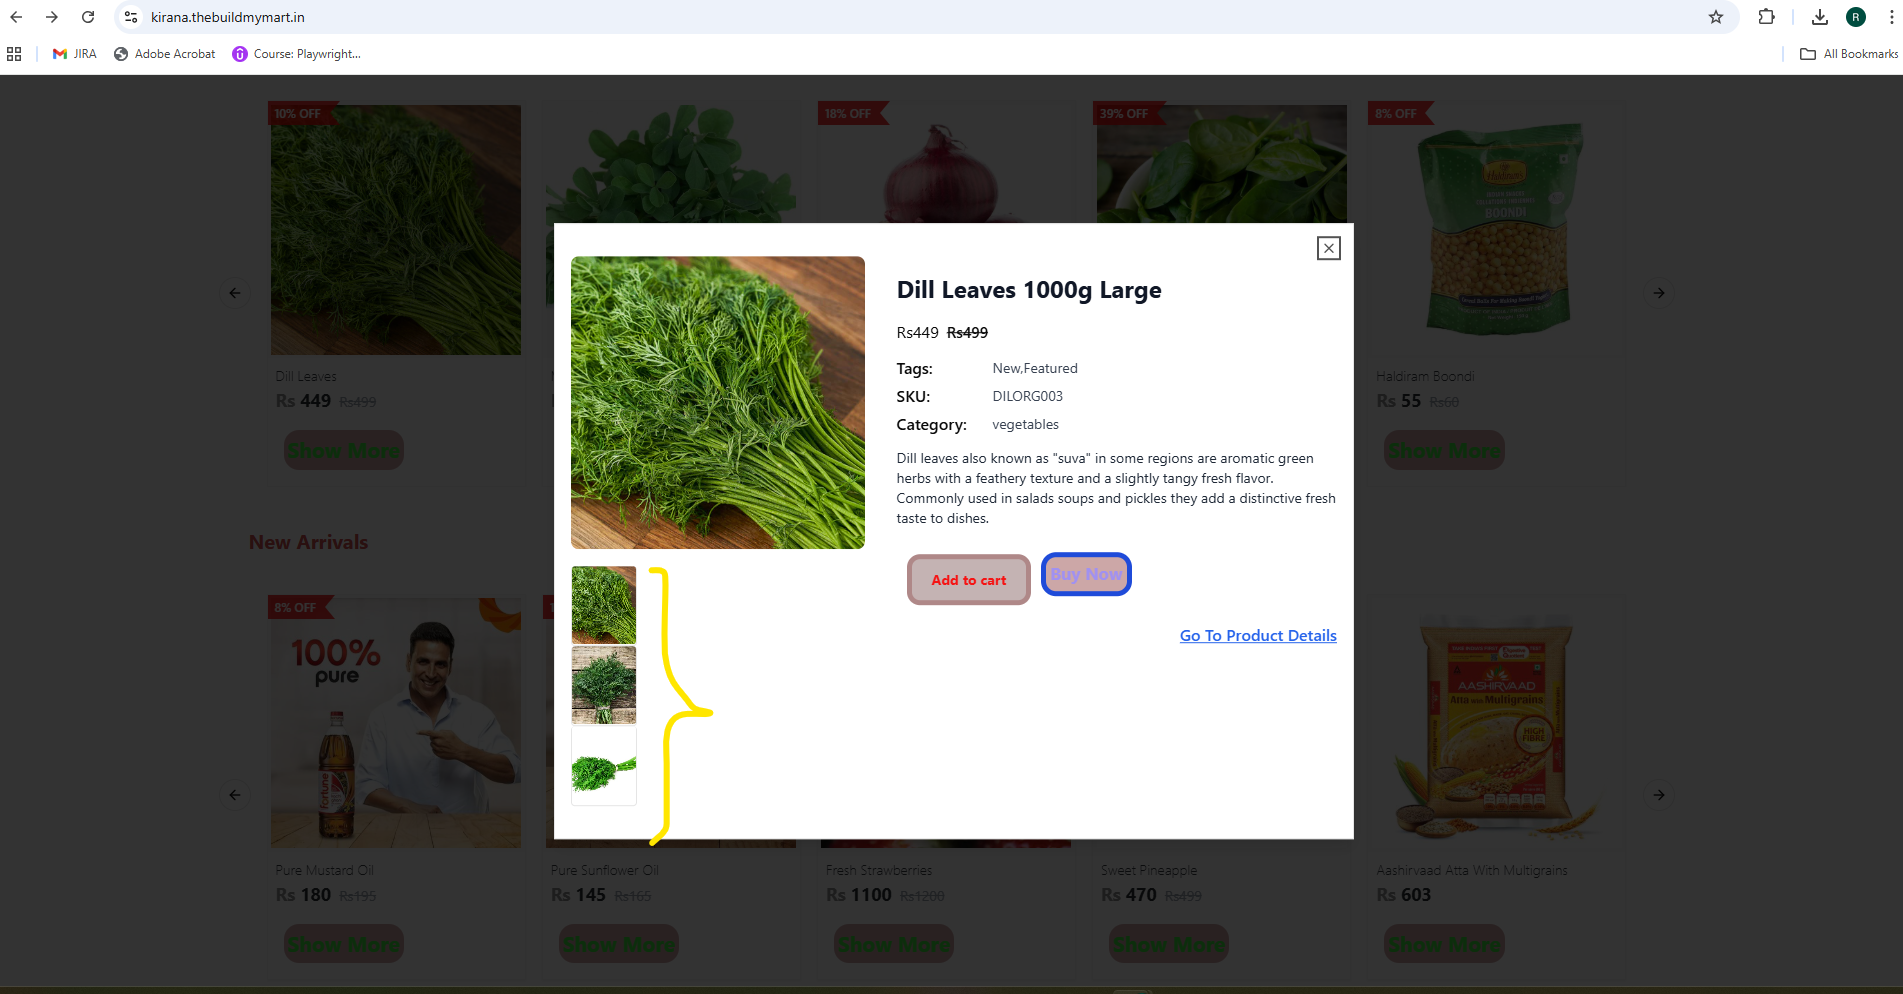Click the 'Haldiram Boondi' product name
Screen dimensions: 1903x994
[x=1425, y=376]
